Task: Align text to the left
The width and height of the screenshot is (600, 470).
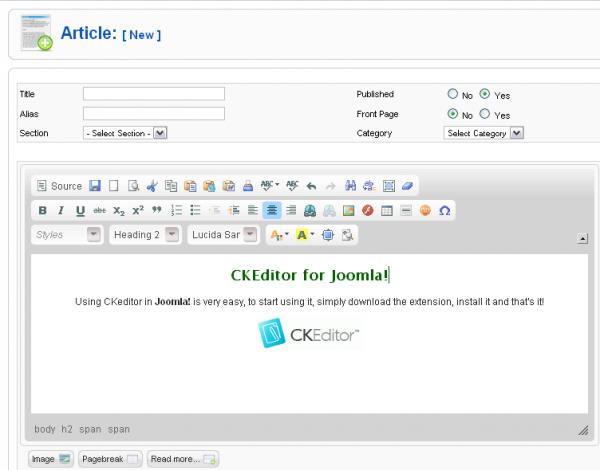Action: pos(253,211)
